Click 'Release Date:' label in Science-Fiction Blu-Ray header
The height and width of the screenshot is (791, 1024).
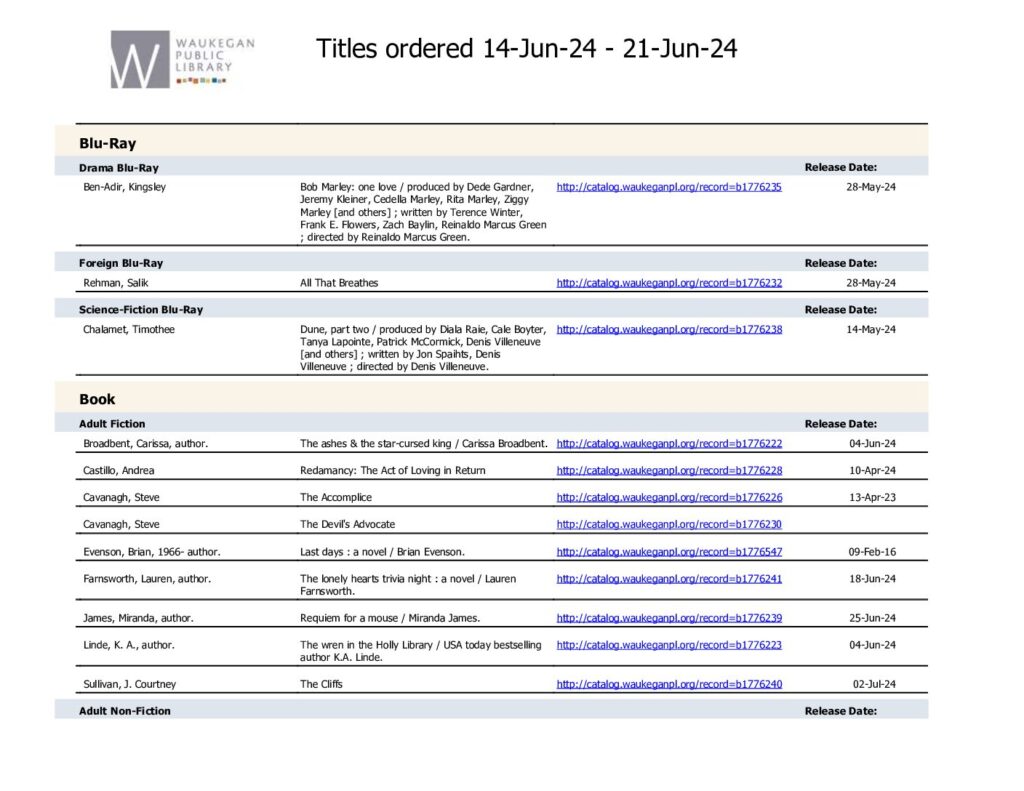click(840, 310)
